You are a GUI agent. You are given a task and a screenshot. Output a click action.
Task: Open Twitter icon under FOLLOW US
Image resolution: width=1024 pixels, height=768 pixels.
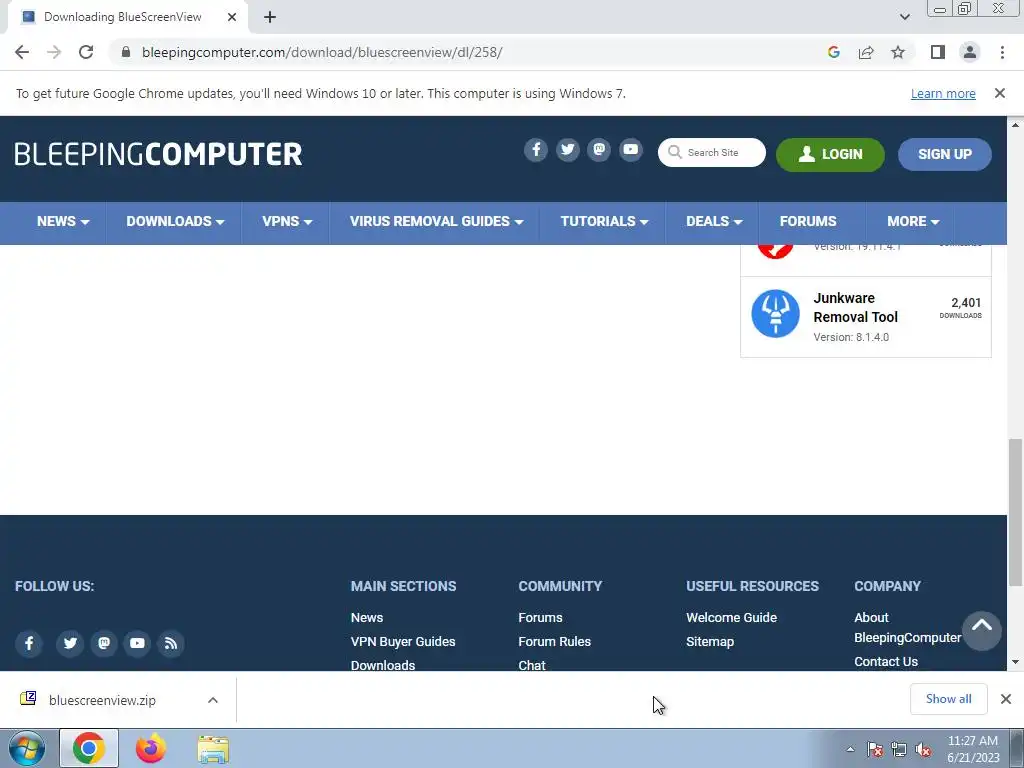click(70, 643)
